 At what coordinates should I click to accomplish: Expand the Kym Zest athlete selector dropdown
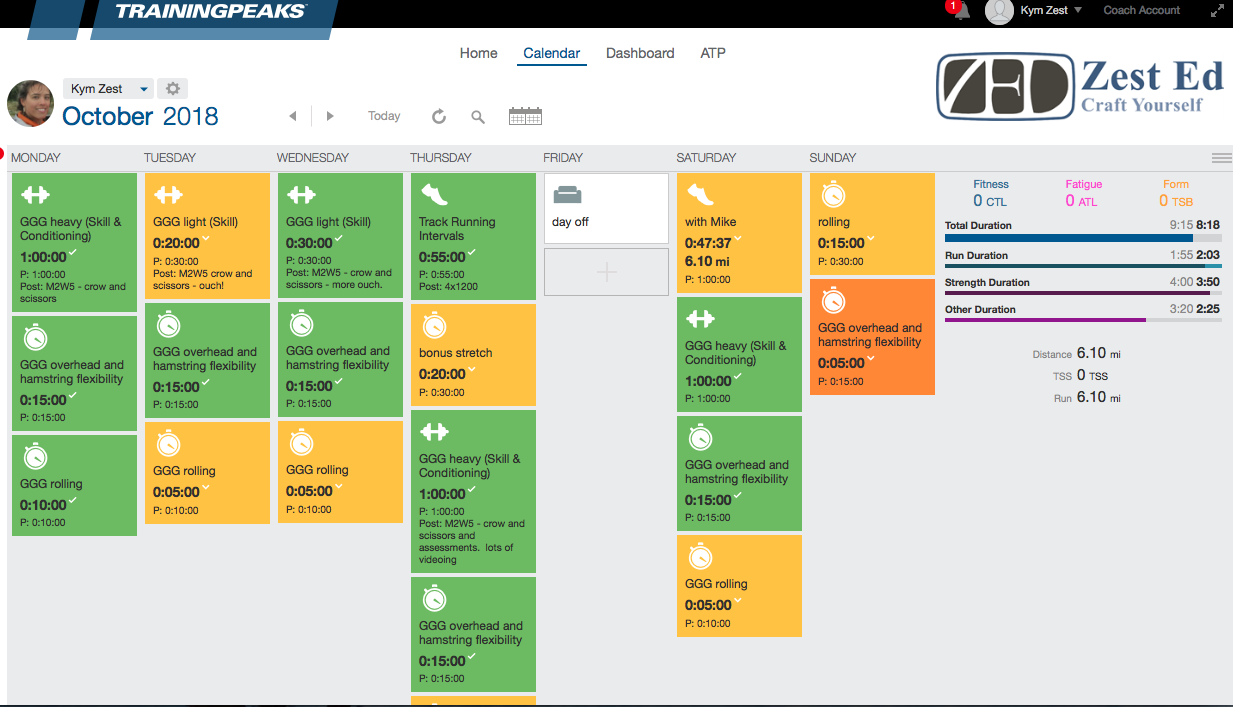click(x=144, y=89)
